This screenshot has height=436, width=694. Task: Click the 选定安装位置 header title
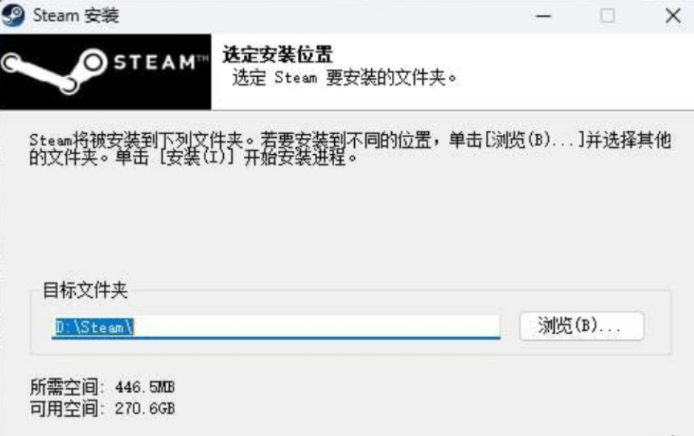[278, 55]
